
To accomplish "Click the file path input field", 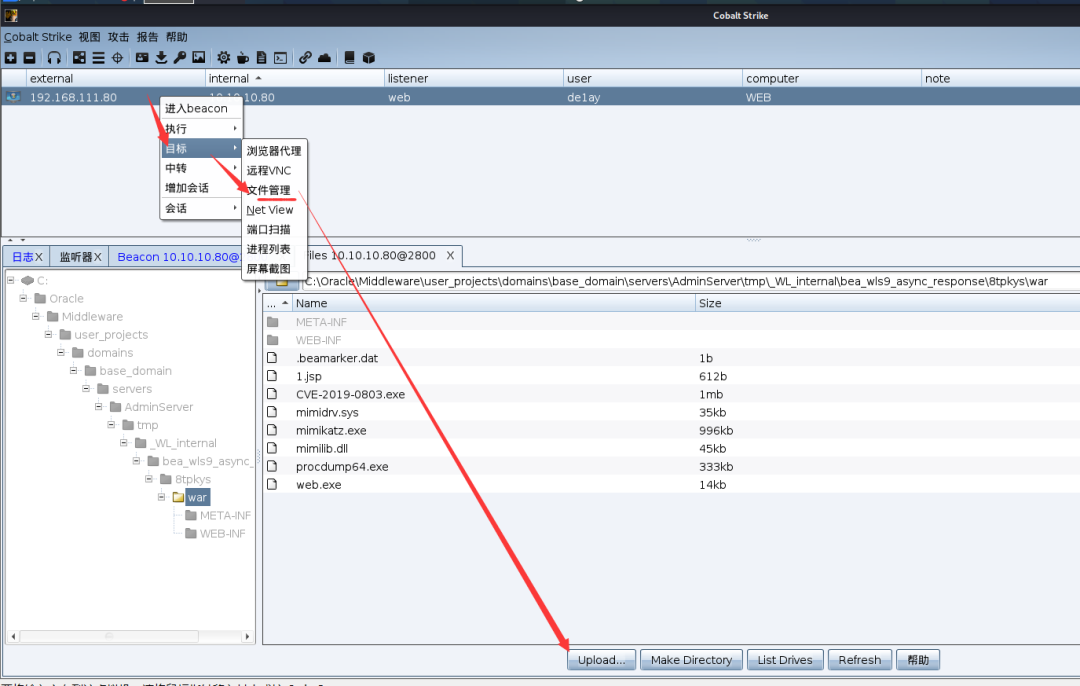I will click(x=691, y=282).
